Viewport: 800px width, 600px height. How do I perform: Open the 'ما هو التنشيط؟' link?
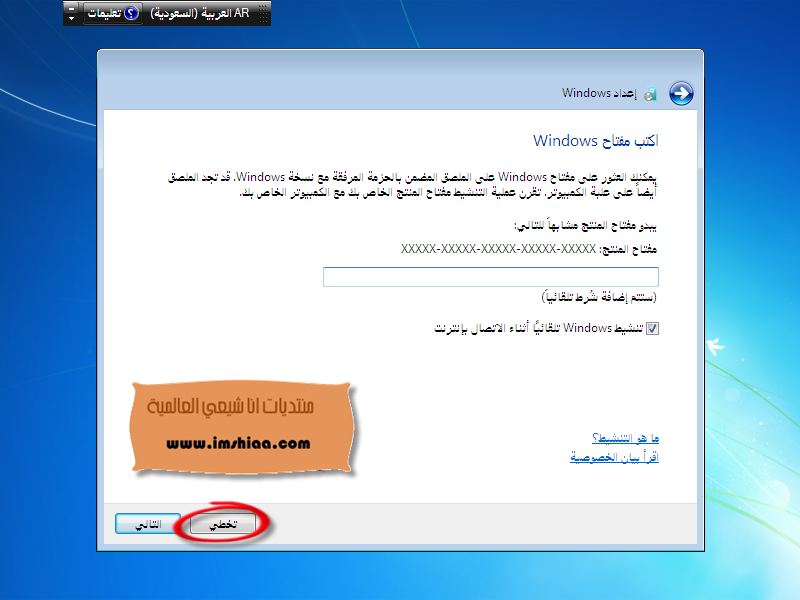click(x=626, y=438)
